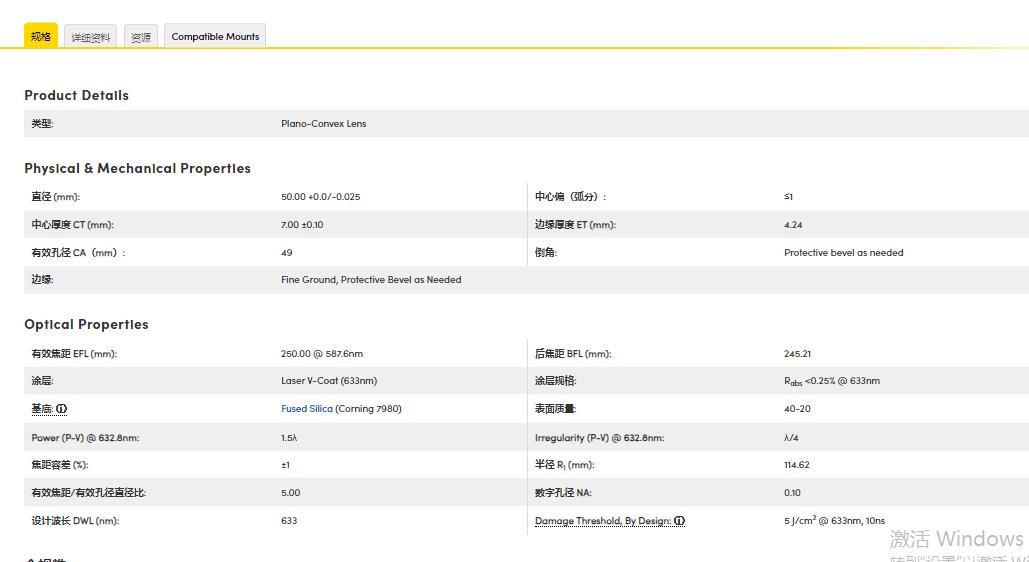Select the 资源 tab

(141, 37)
